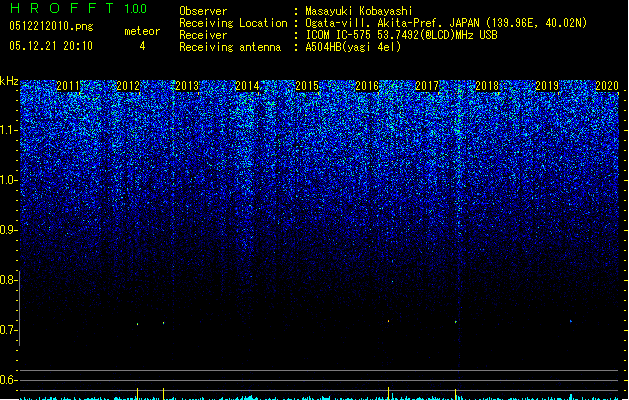Click the Receiver label
Screen dimensions: 629x400
[x=203, y=35]
